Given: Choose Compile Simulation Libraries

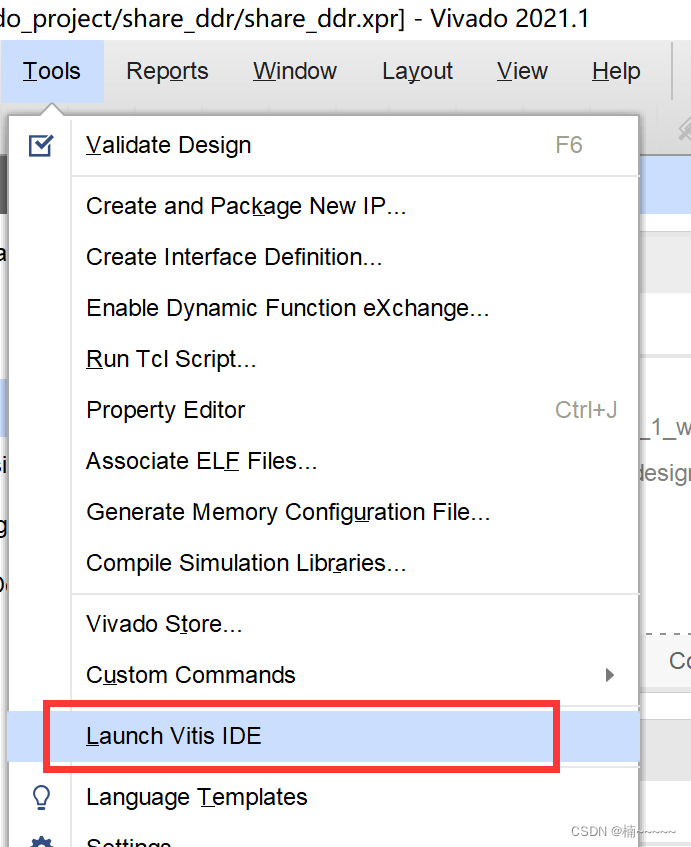Looking at the screenshot, I should pos(323,563).
